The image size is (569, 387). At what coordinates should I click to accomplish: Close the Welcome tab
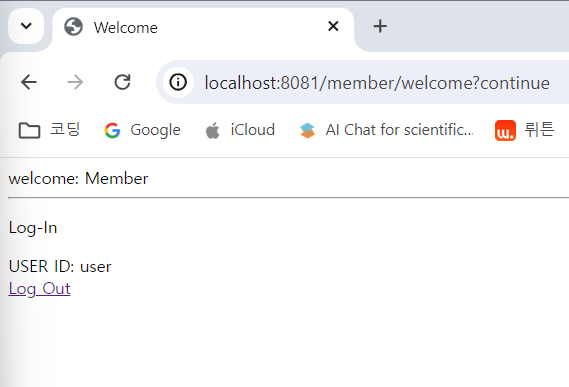pos(333,26)
